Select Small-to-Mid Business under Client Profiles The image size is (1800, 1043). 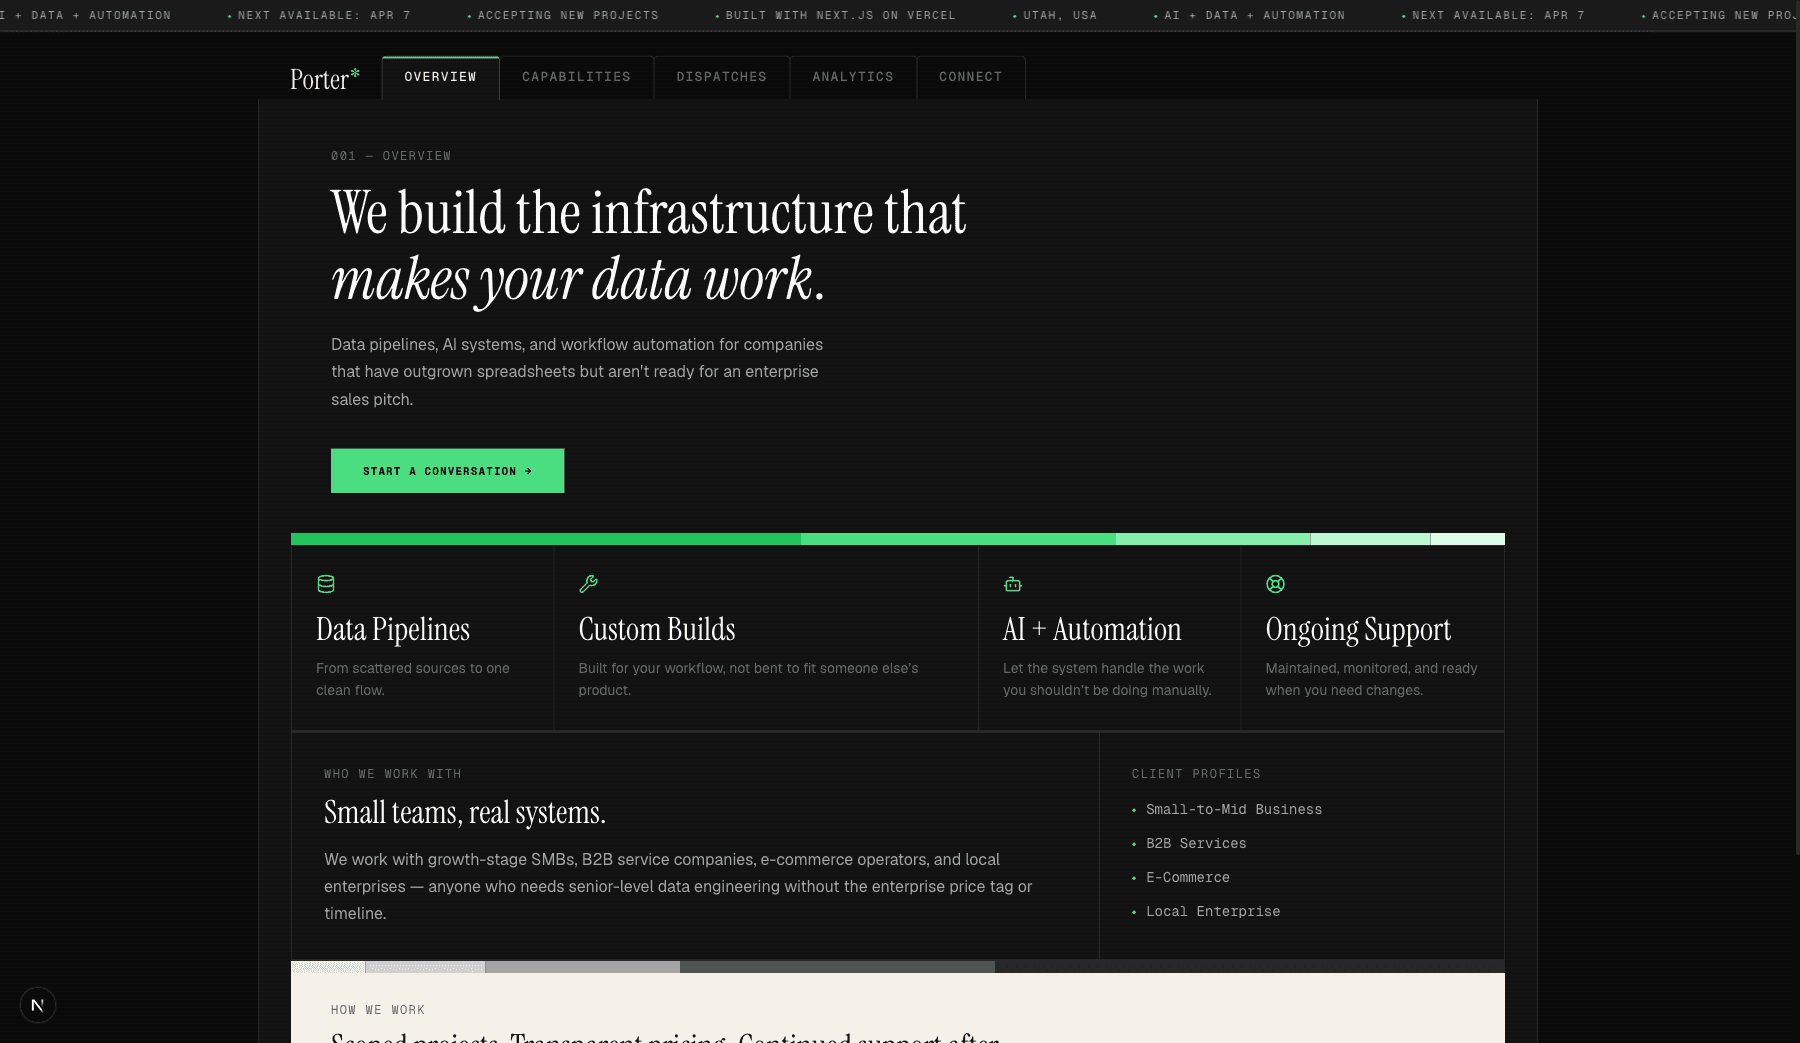click(x=1234, y=809)
